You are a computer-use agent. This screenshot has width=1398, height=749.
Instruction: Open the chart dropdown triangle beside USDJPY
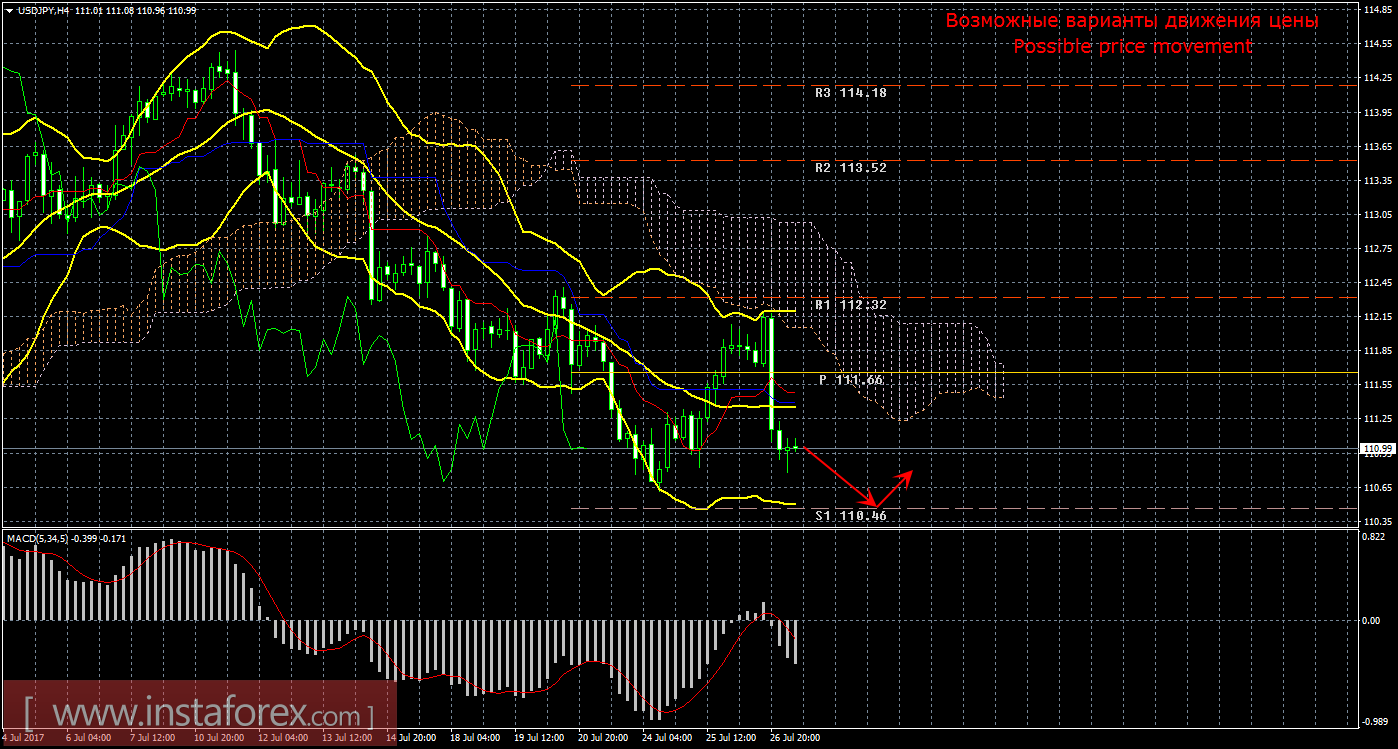[9, 10]
